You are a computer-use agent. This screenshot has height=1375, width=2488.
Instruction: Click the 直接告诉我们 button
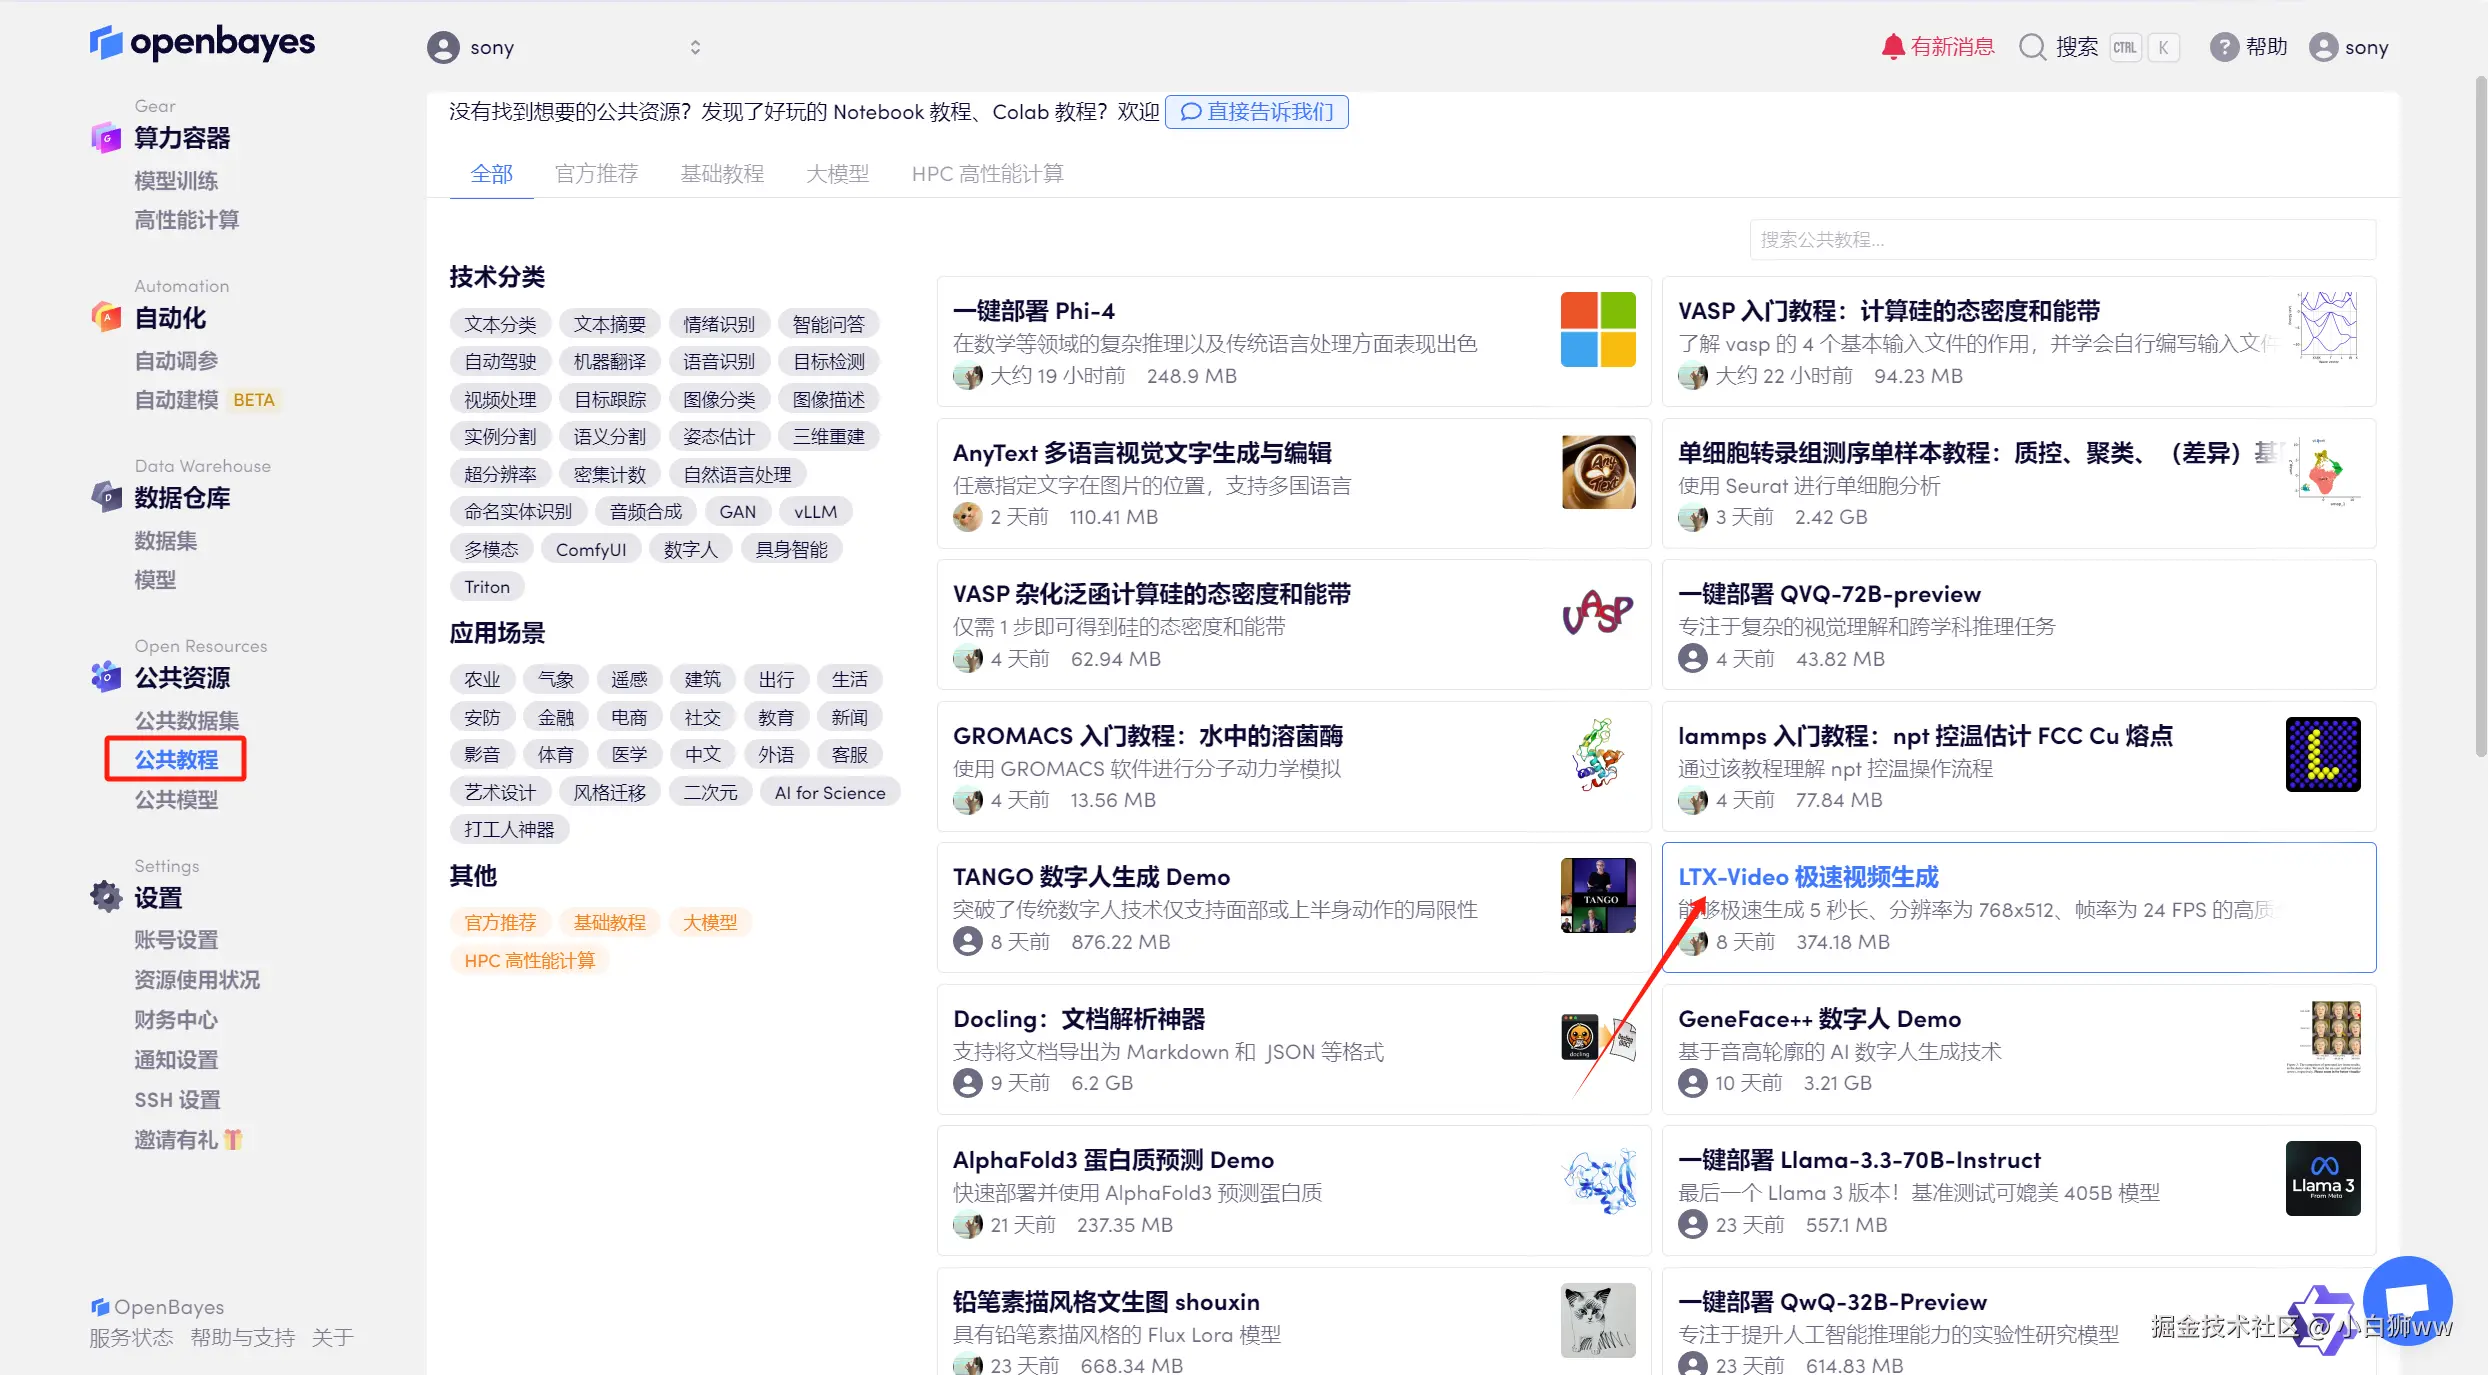coord(1256,112)
